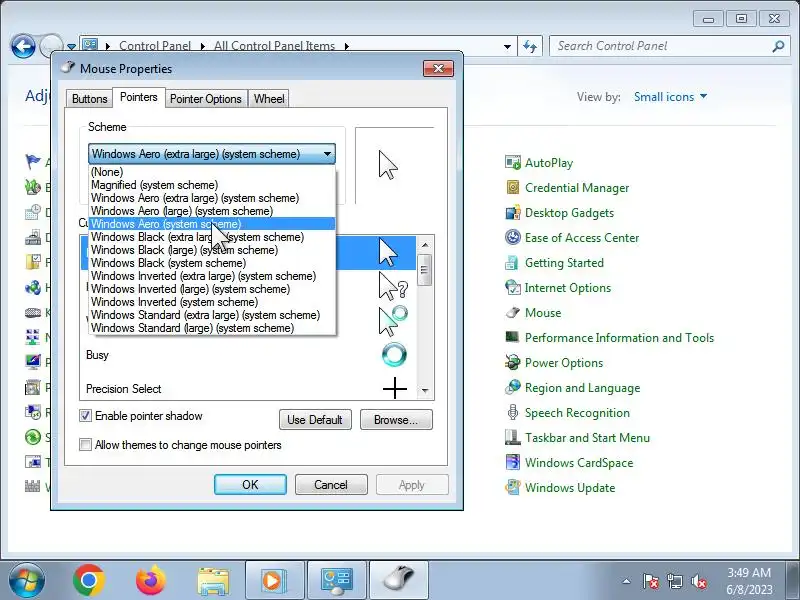Click the Use Default button
Viewport: 800px width, 600px height.
click(x=315, y=420)
